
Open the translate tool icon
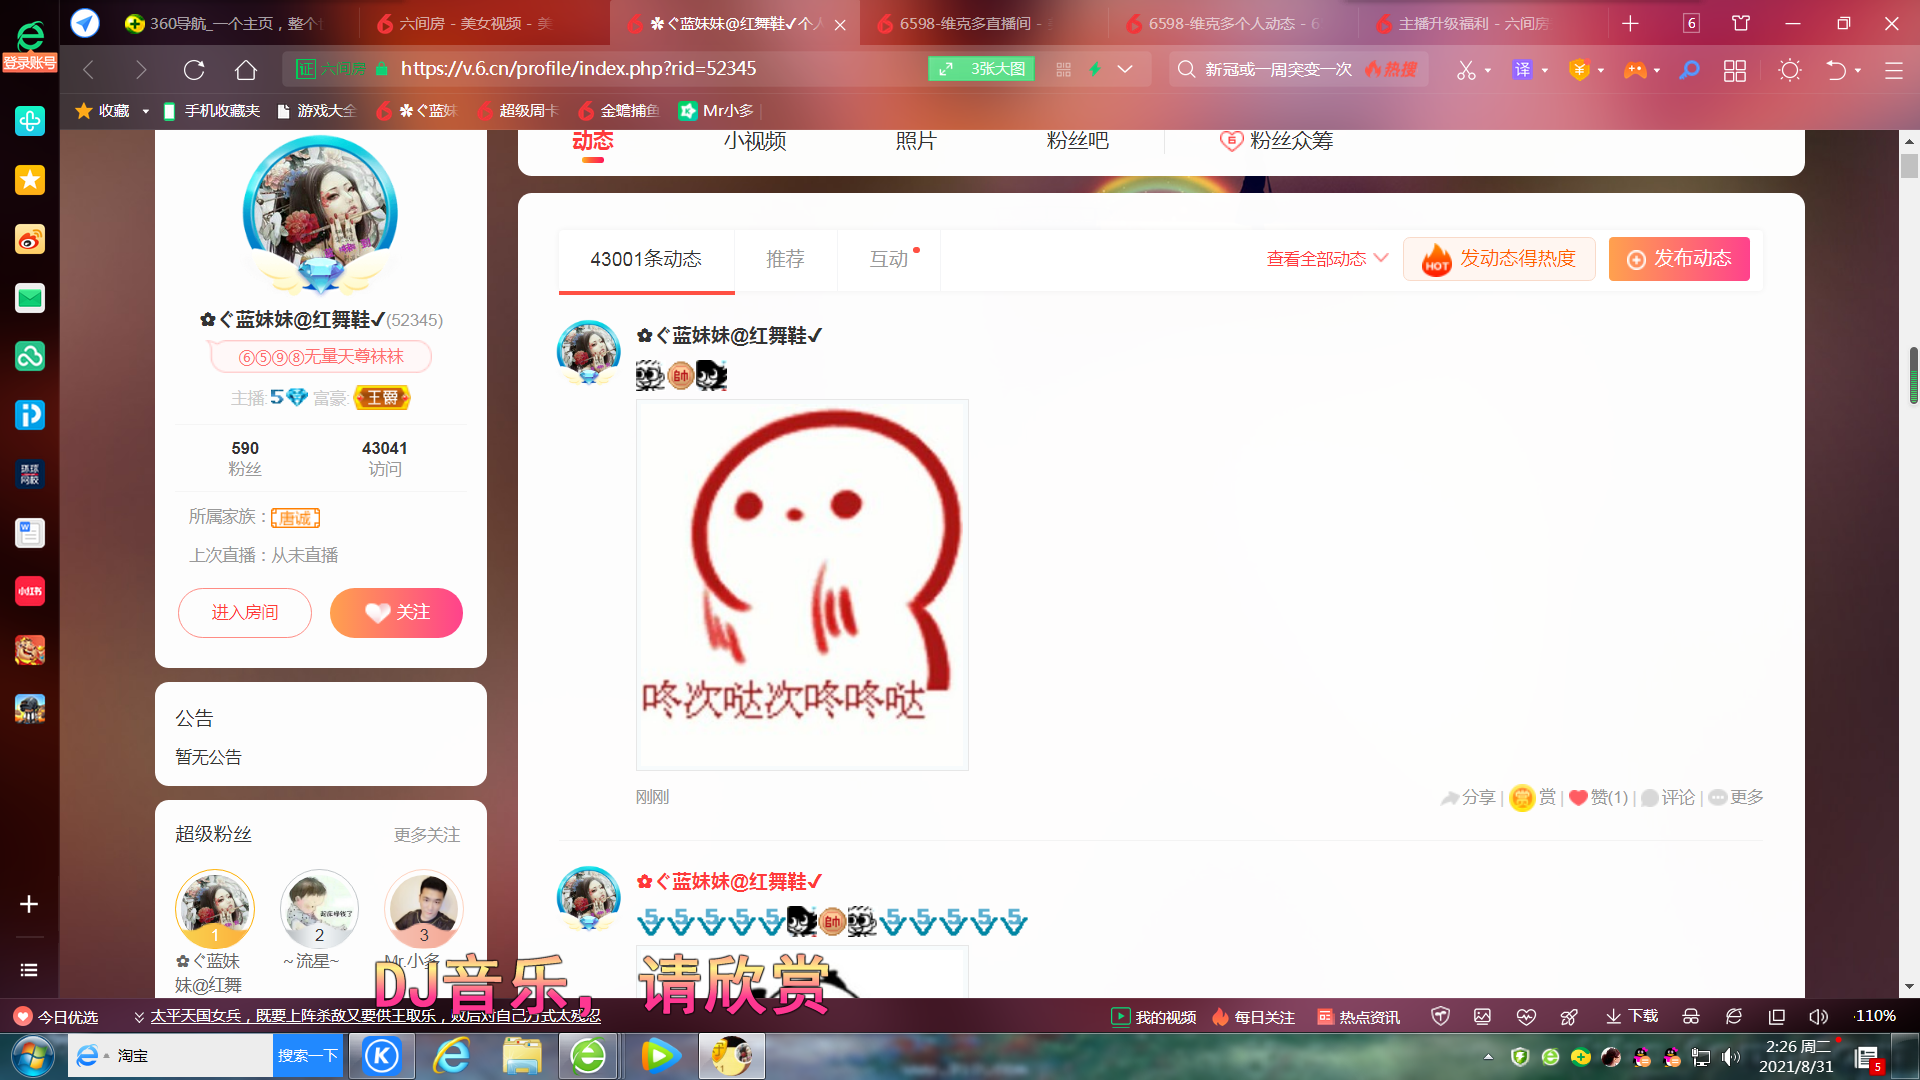[x=1522, y=70]
